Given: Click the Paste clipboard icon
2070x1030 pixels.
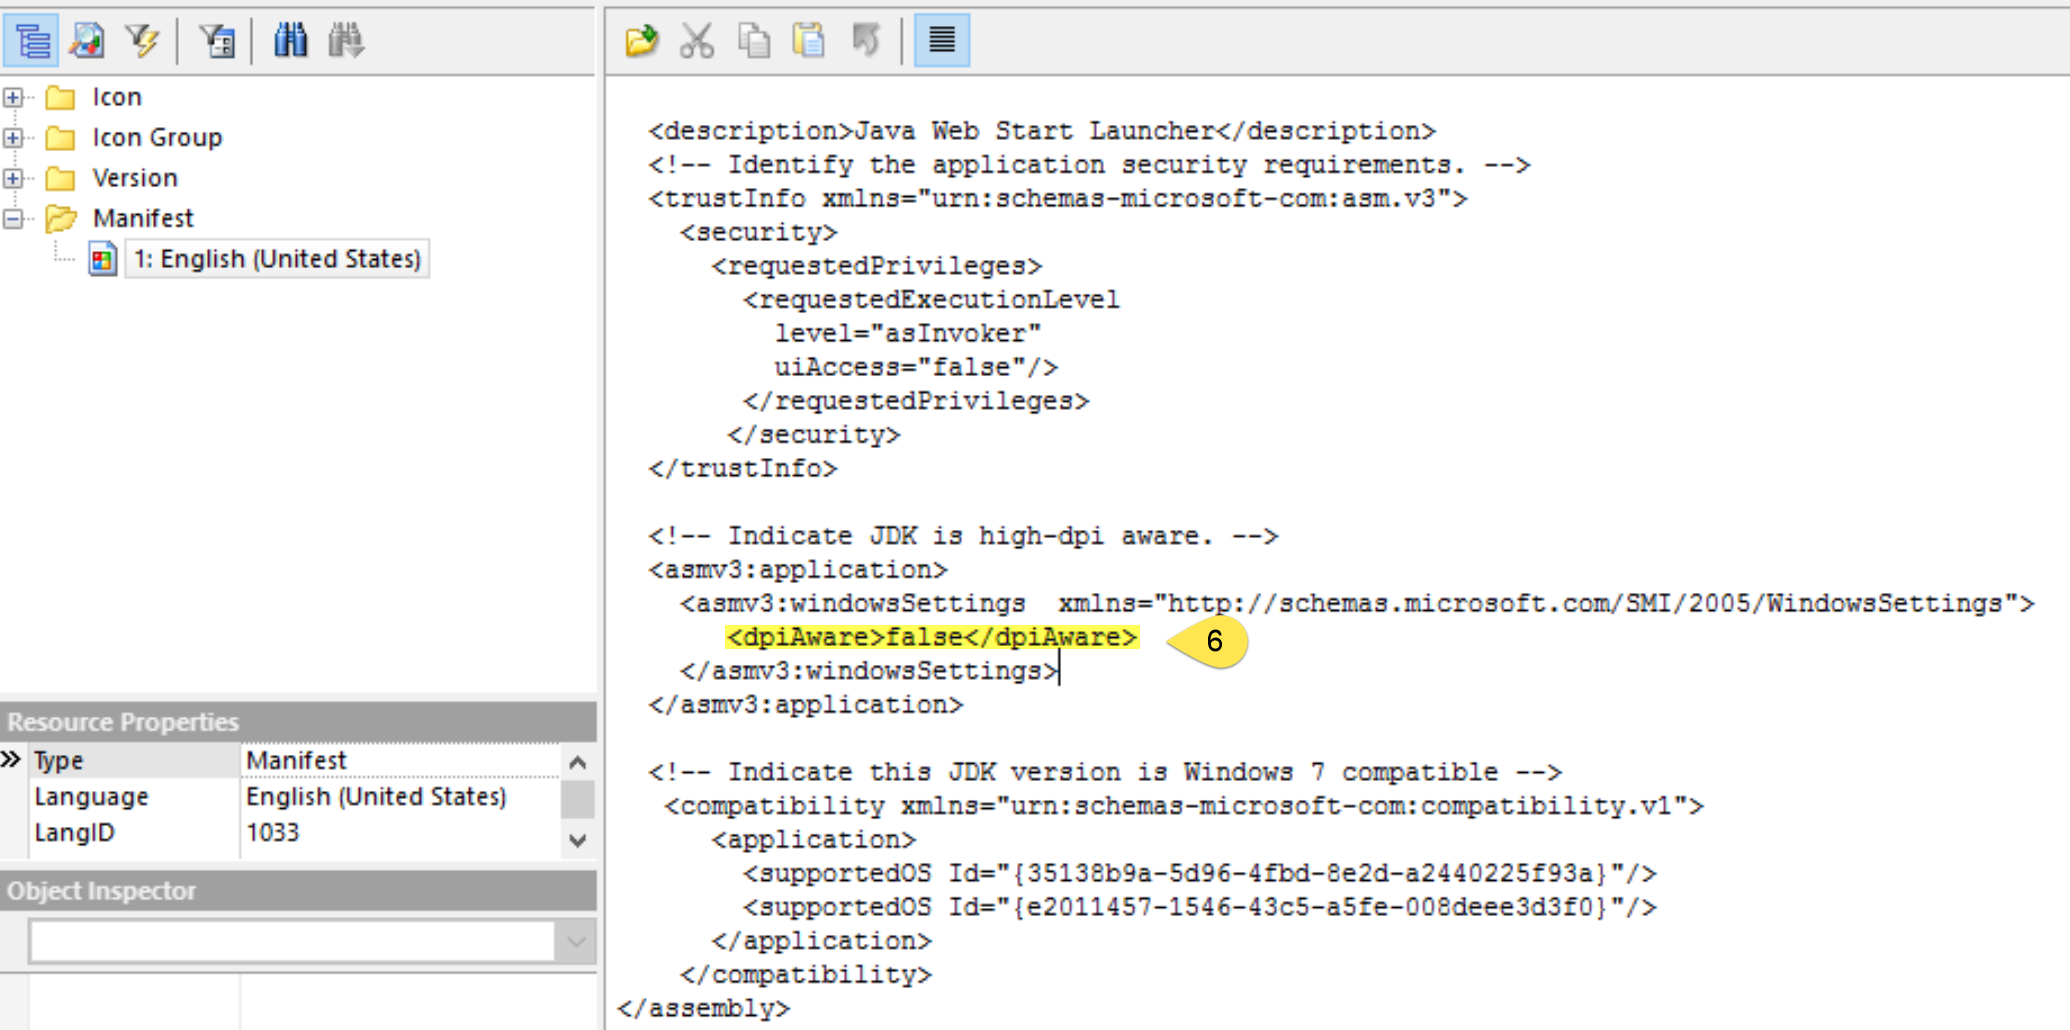Looking at the screenshot, I should point(809,41).
